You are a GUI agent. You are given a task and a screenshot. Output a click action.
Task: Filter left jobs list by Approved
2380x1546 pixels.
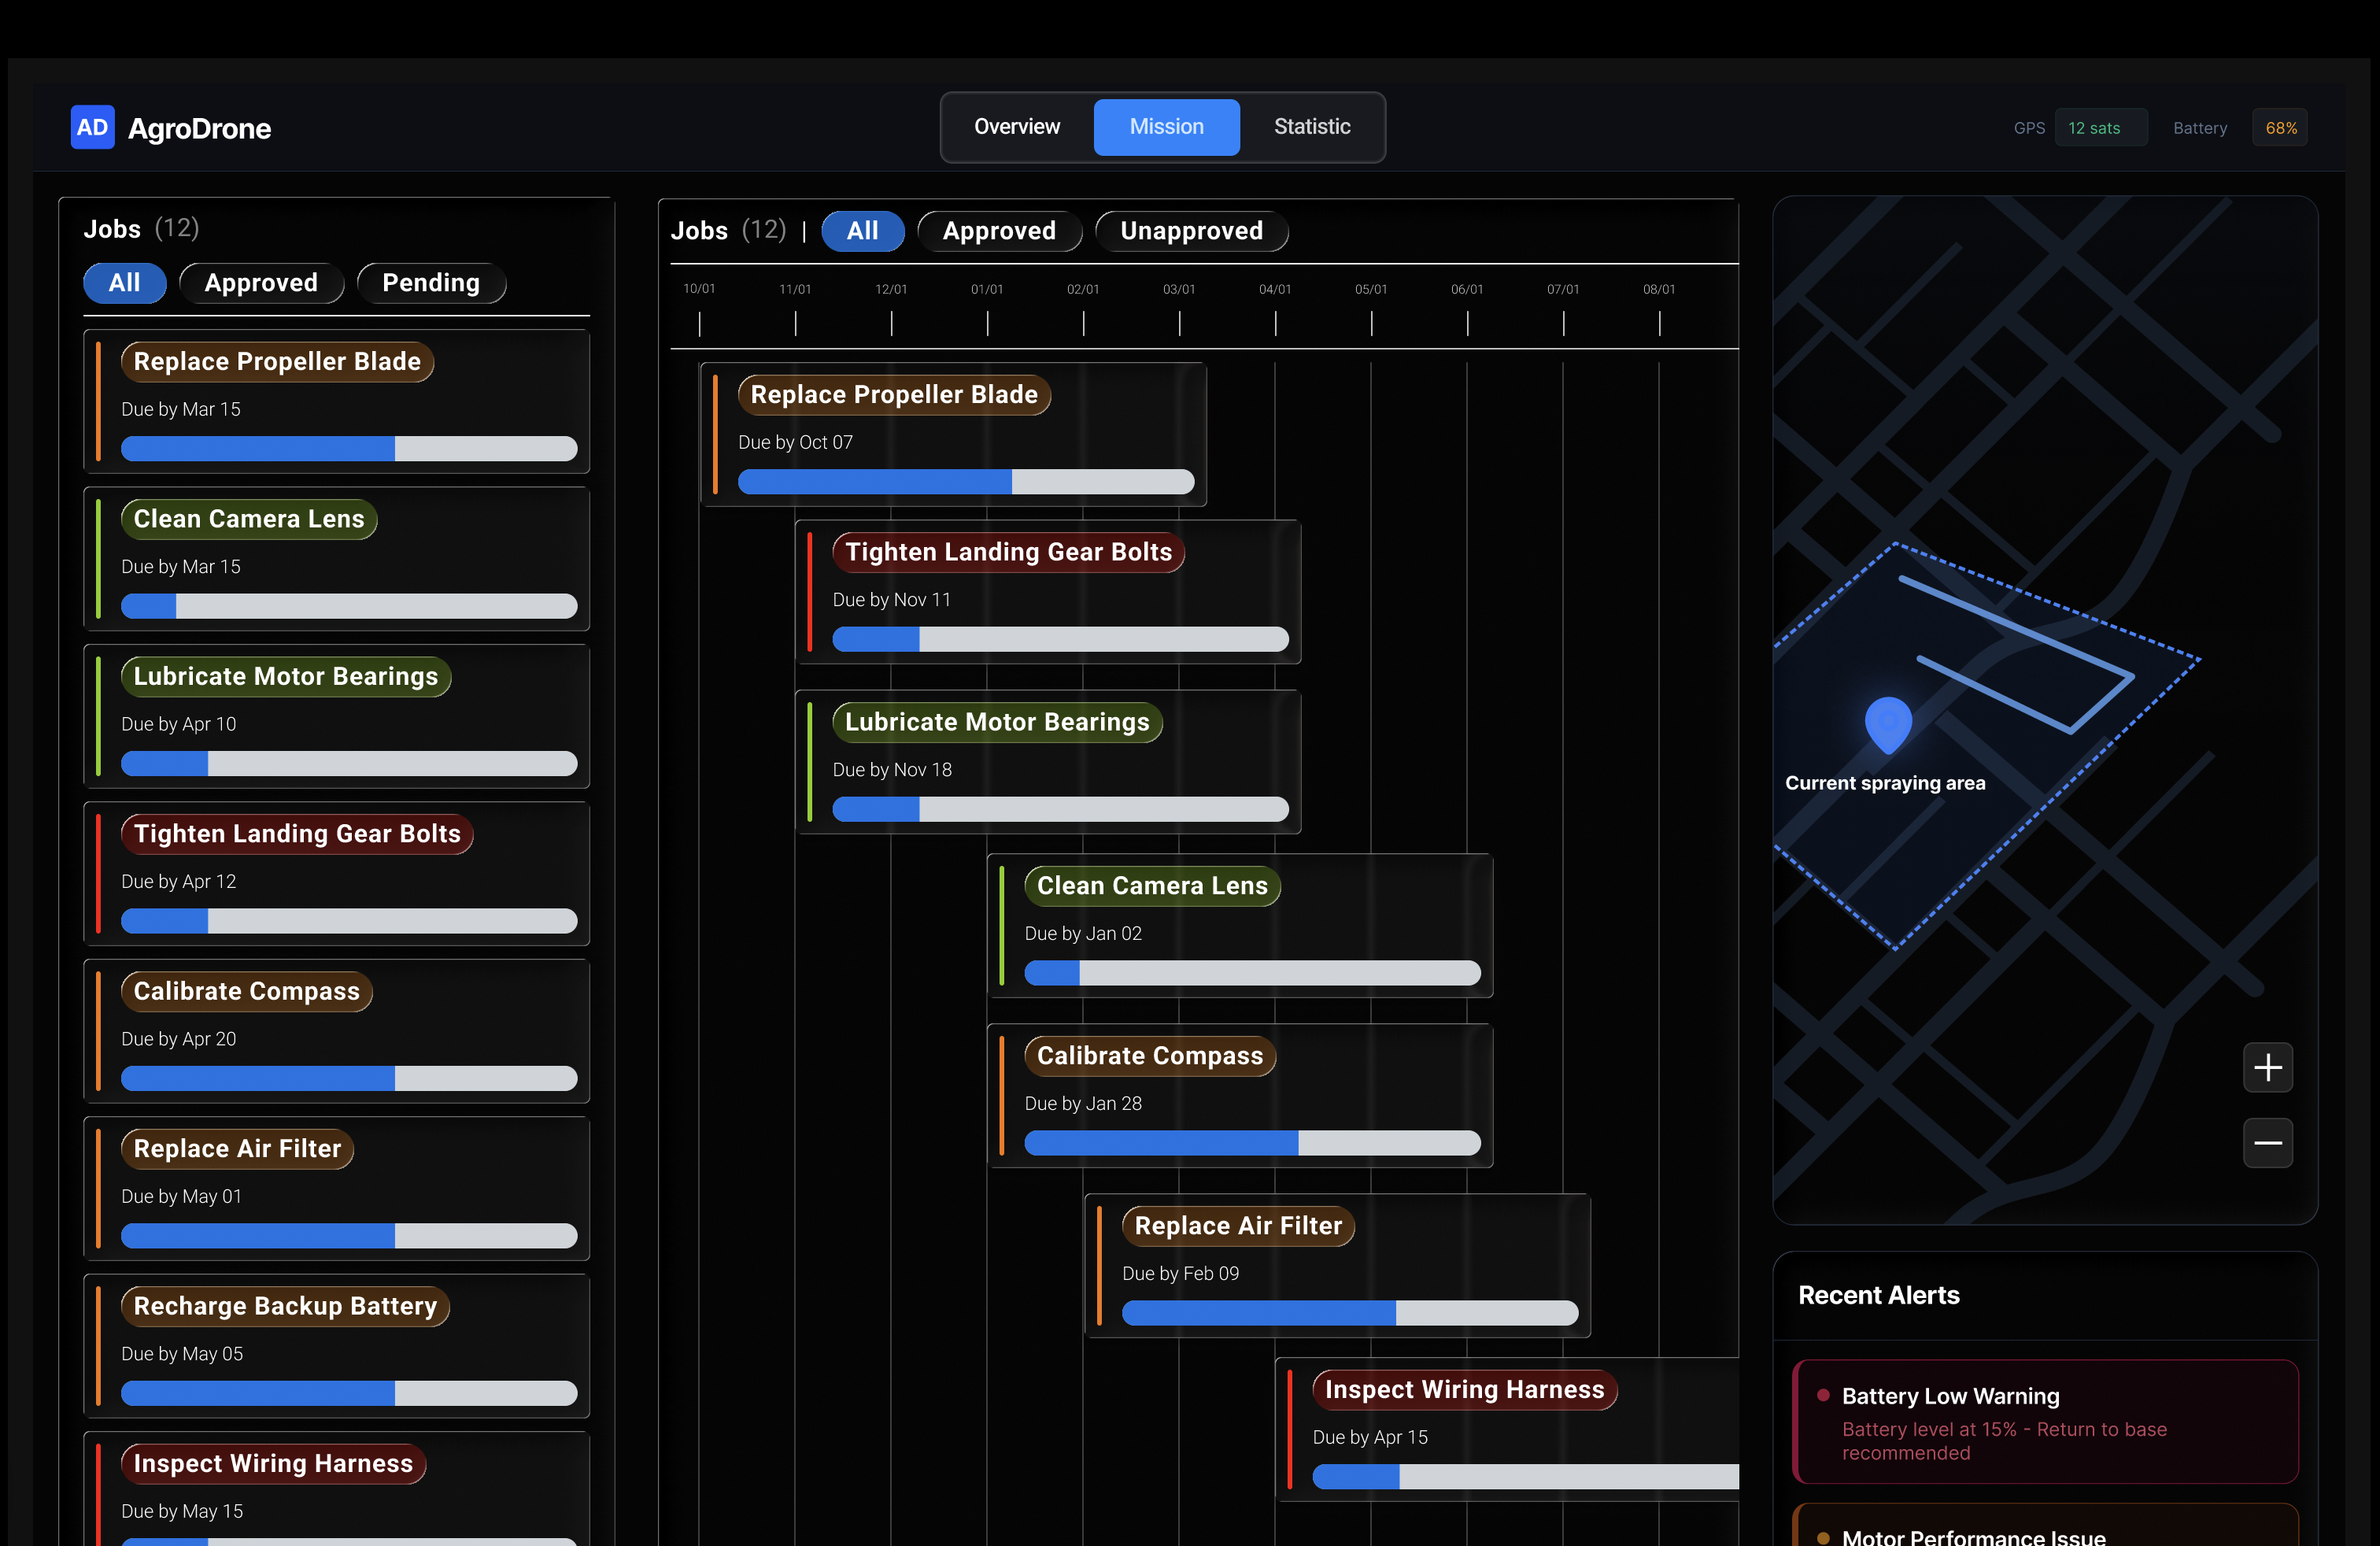click(x=261, y=283)
